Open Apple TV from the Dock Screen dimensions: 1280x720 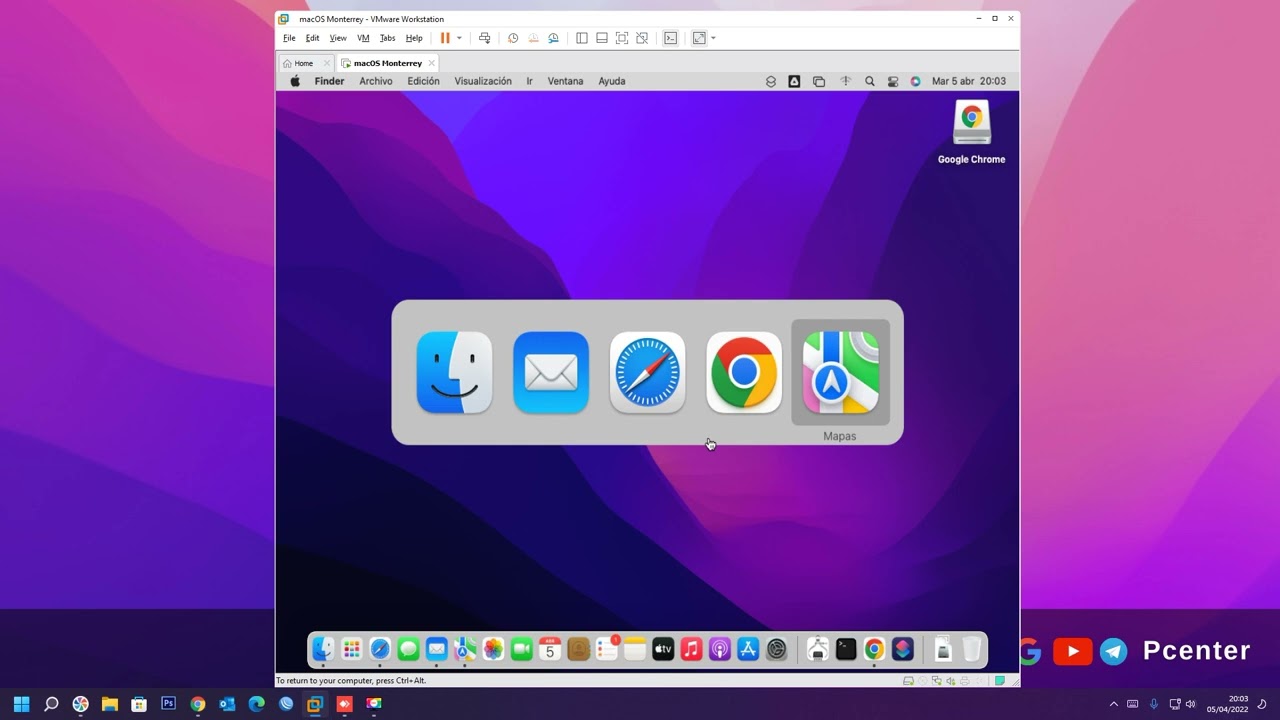point(663,650)
